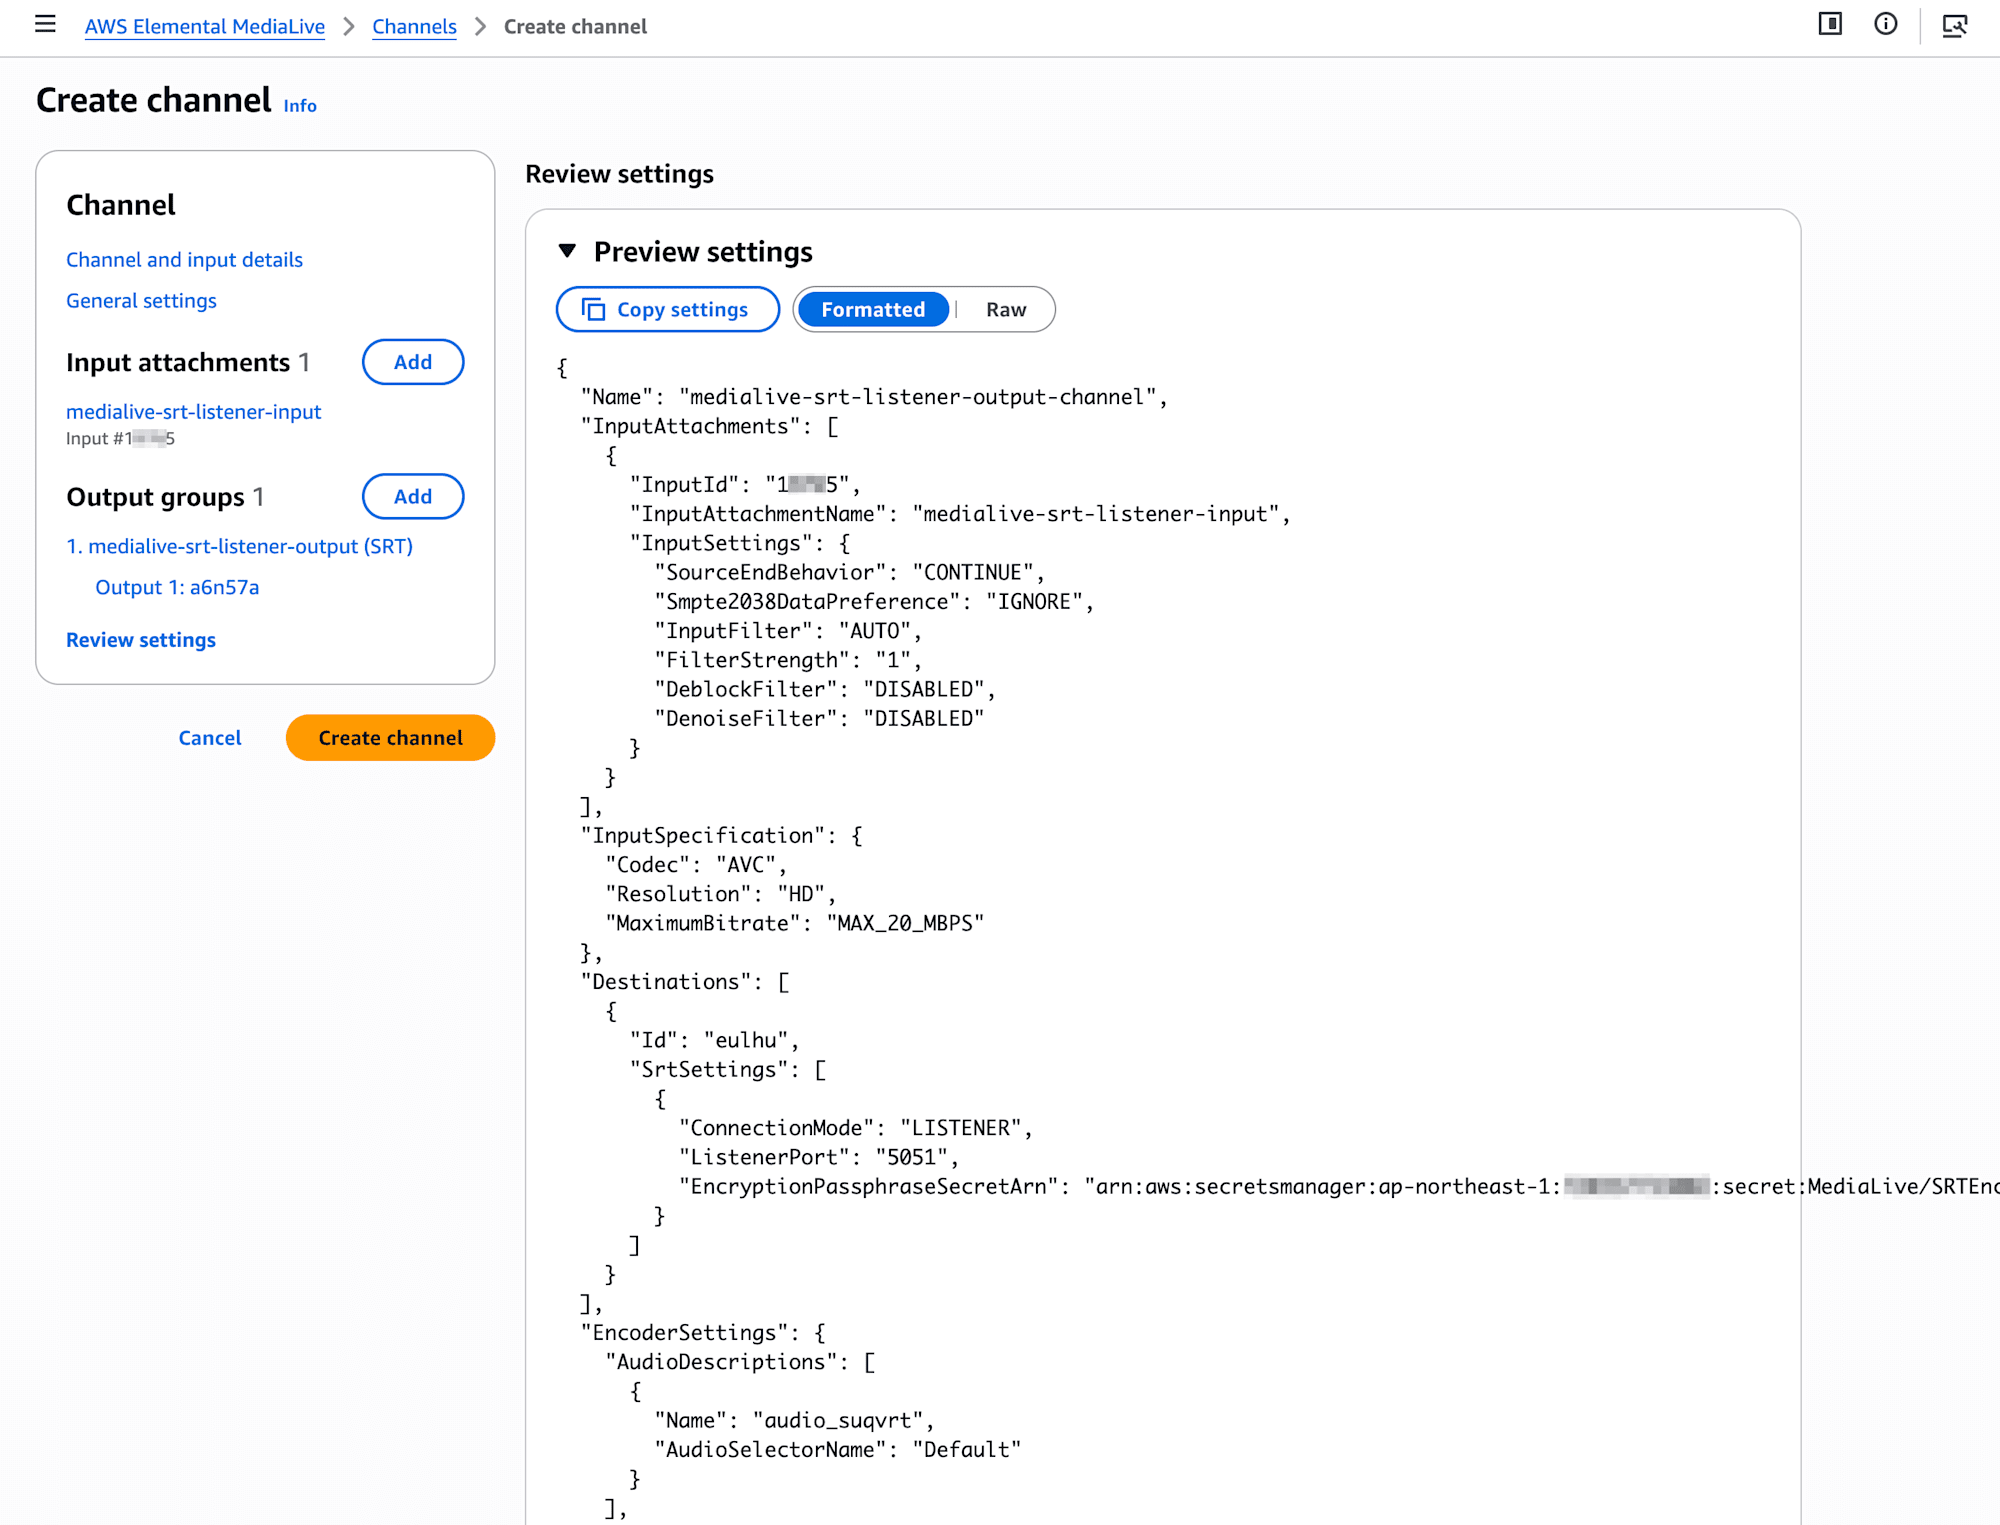This screenshot has height=1525, width=2000.
Task: Cancel channel creation
Action: point(210,738)
